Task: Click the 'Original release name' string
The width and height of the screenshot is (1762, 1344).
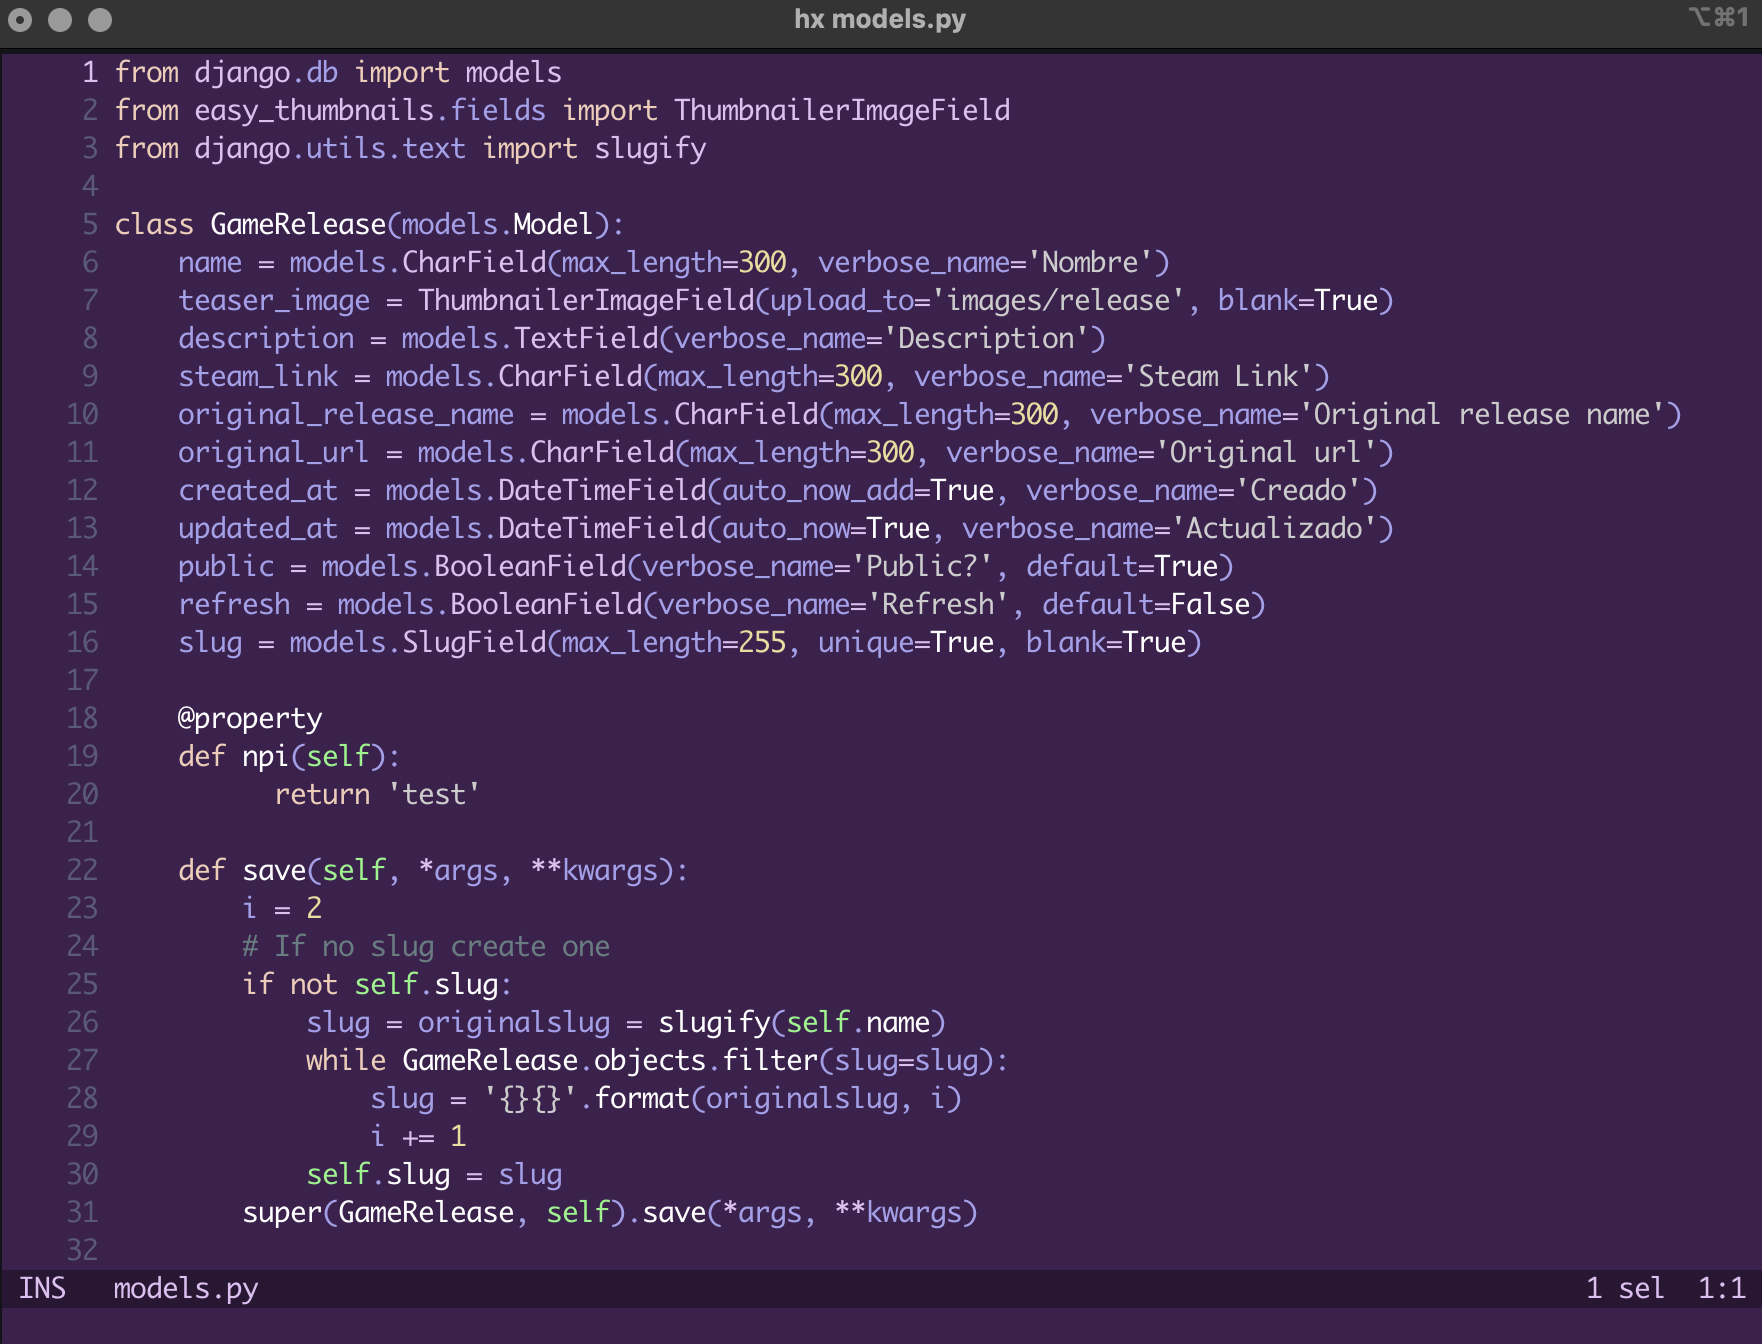Action: (1482, 414)
